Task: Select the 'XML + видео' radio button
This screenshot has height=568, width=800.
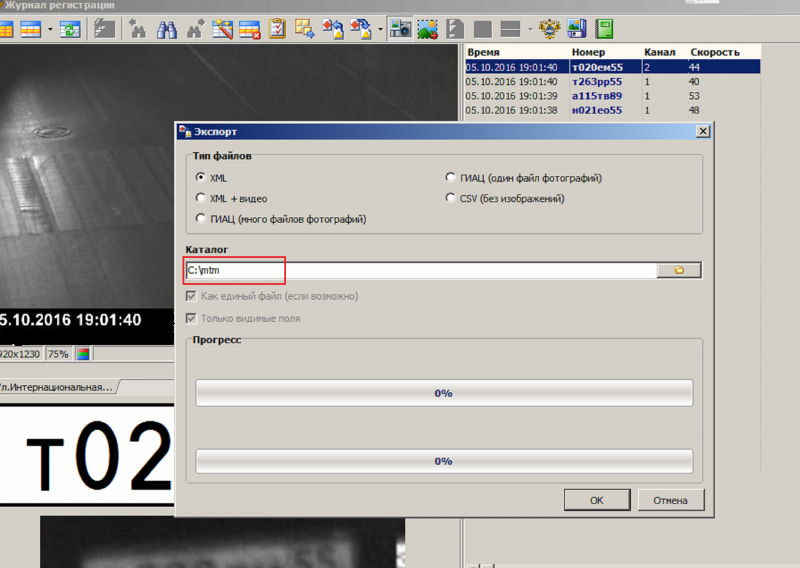Action: pos(201,198)
